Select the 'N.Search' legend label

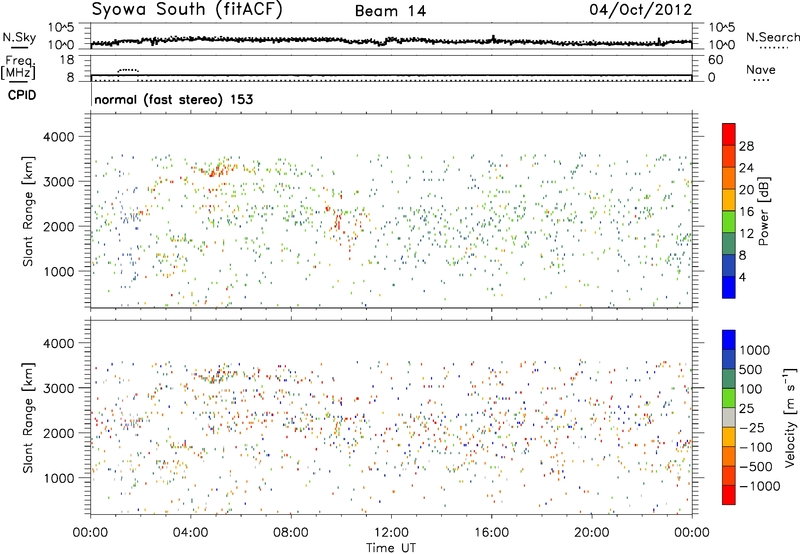(772, 37)
